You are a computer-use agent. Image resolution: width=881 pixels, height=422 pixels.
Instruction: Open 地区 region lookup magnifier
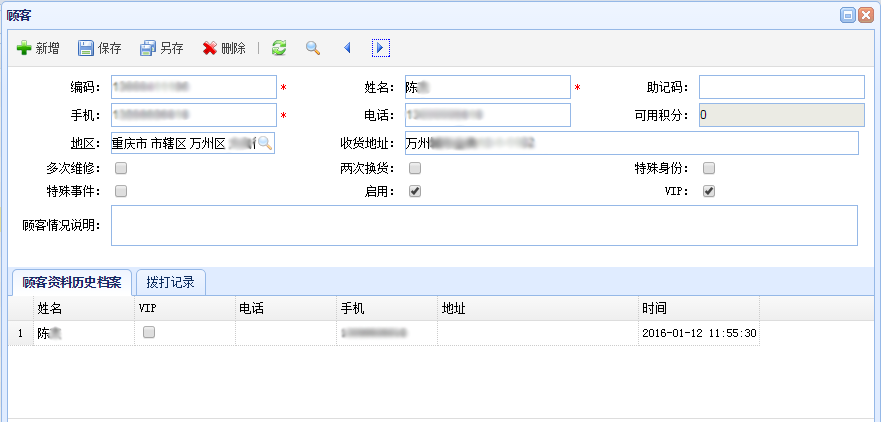tap(265, 144)
